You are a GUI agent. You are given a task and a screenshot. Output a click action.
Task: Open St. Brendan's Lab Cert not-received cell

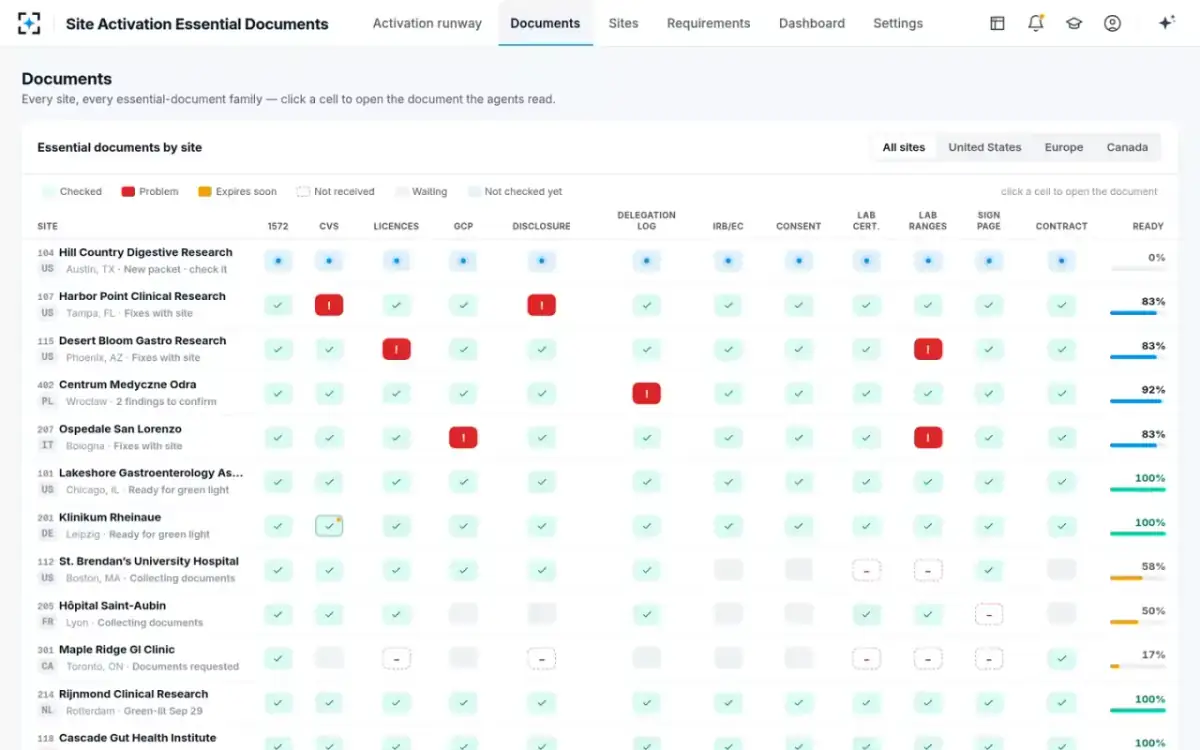pos(866,570)
